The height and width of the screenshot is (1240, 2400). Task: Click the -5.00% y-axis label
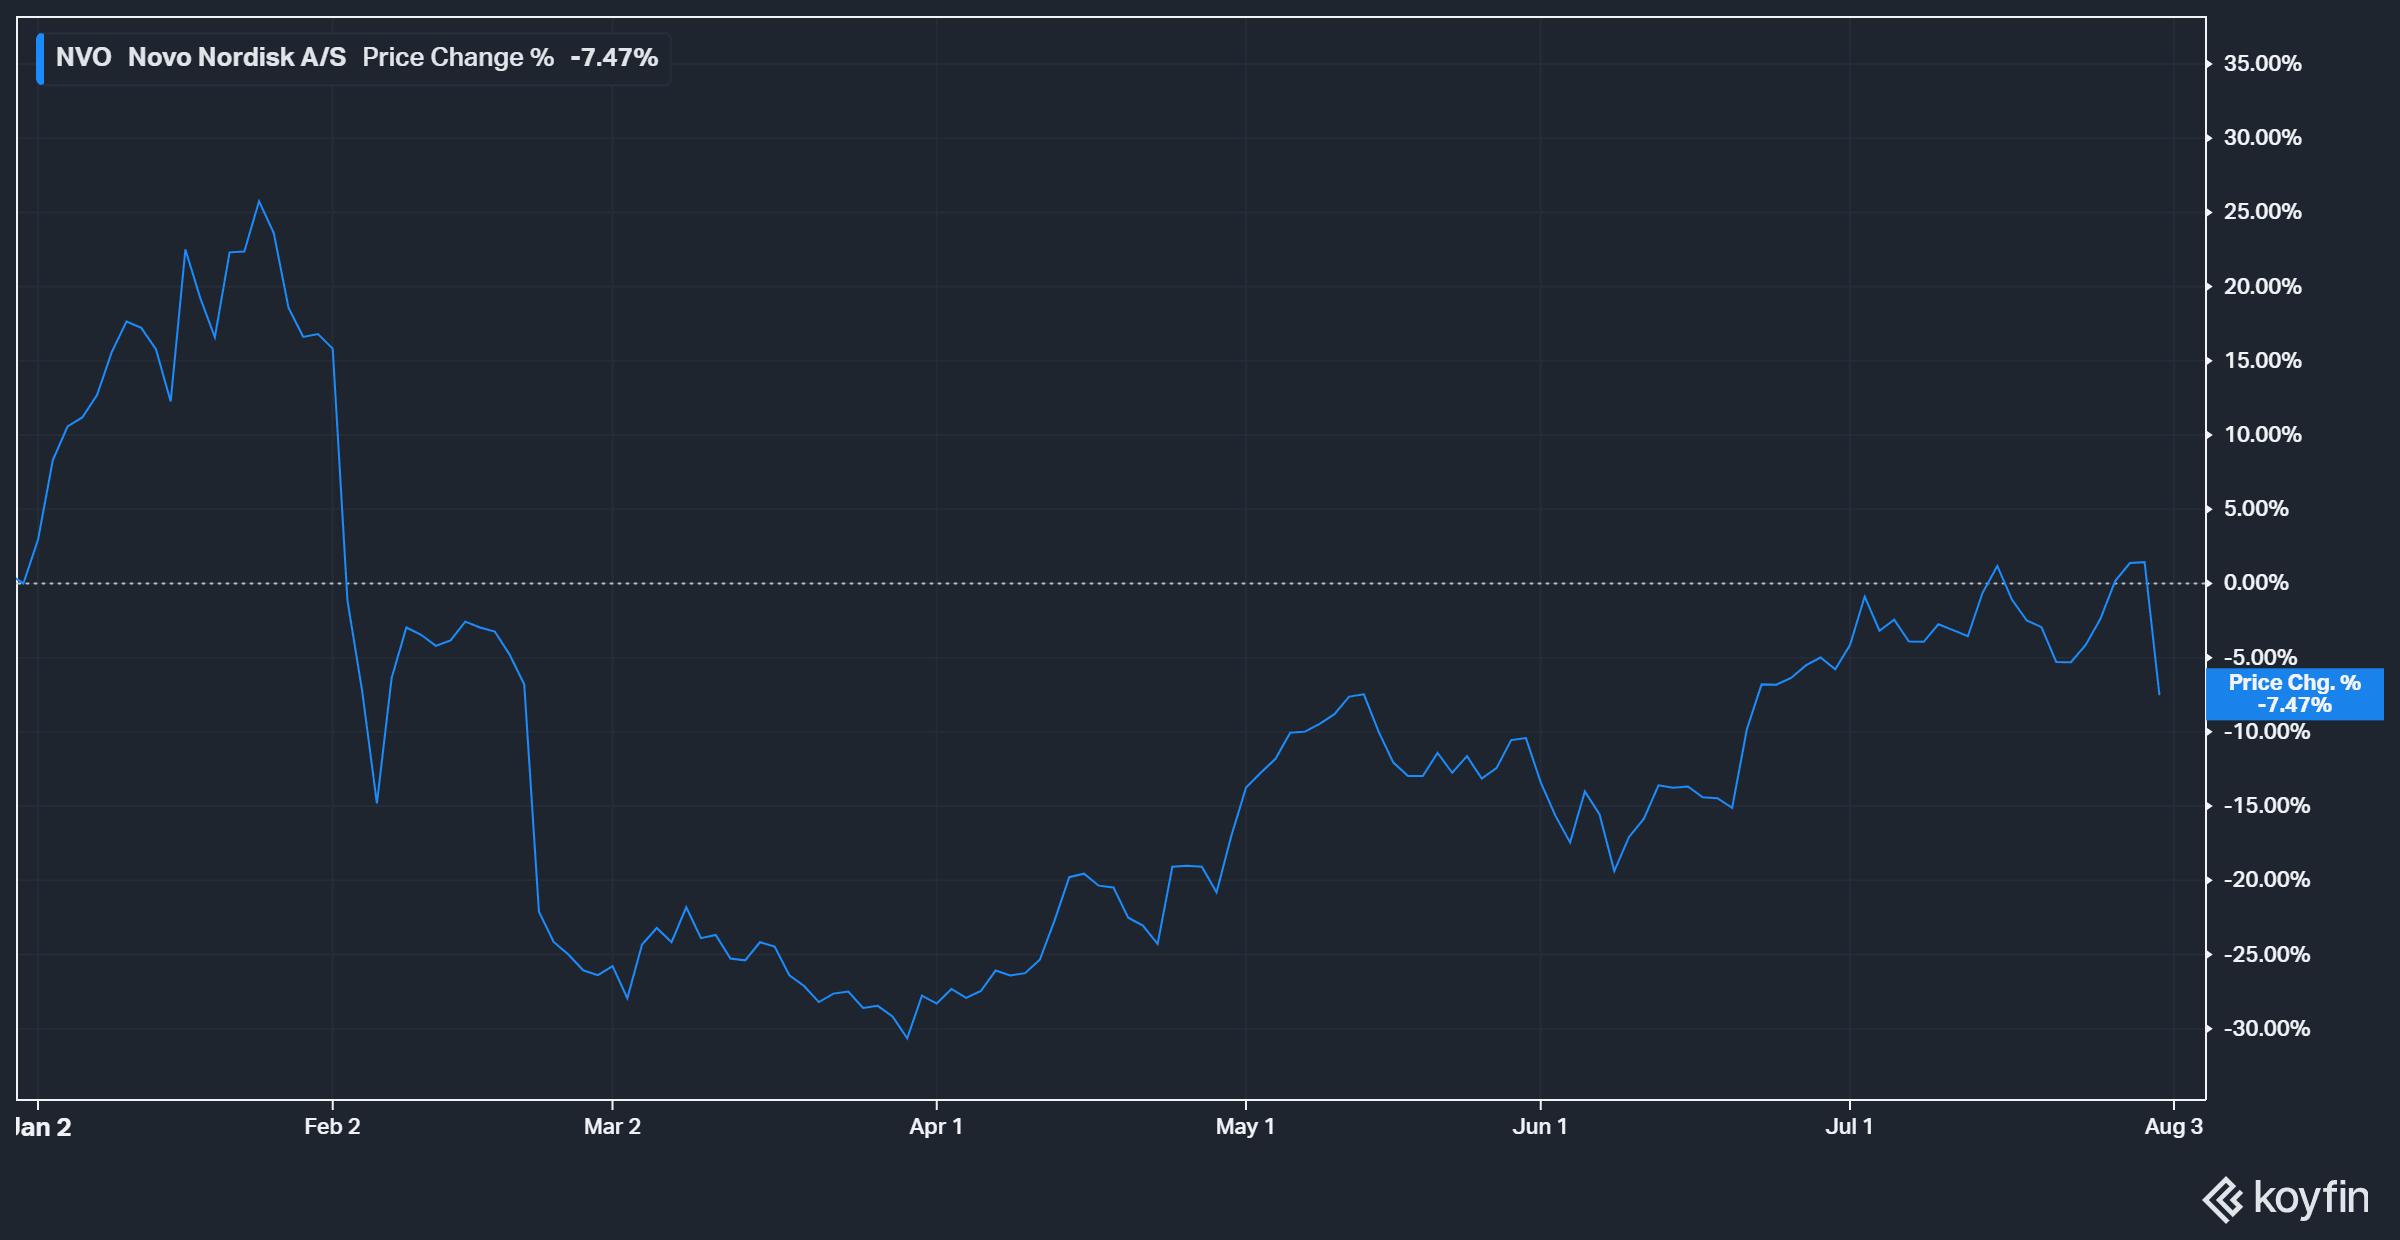click(x=2260, y=657)
